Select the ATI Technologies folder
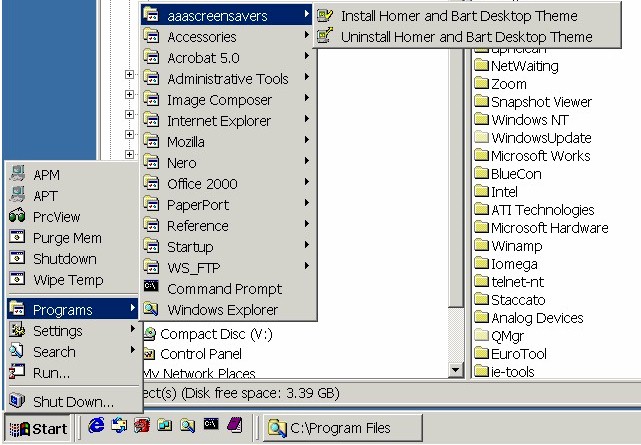Image resolution: width=641 pixels, height=445 pixels. (534, 210)
